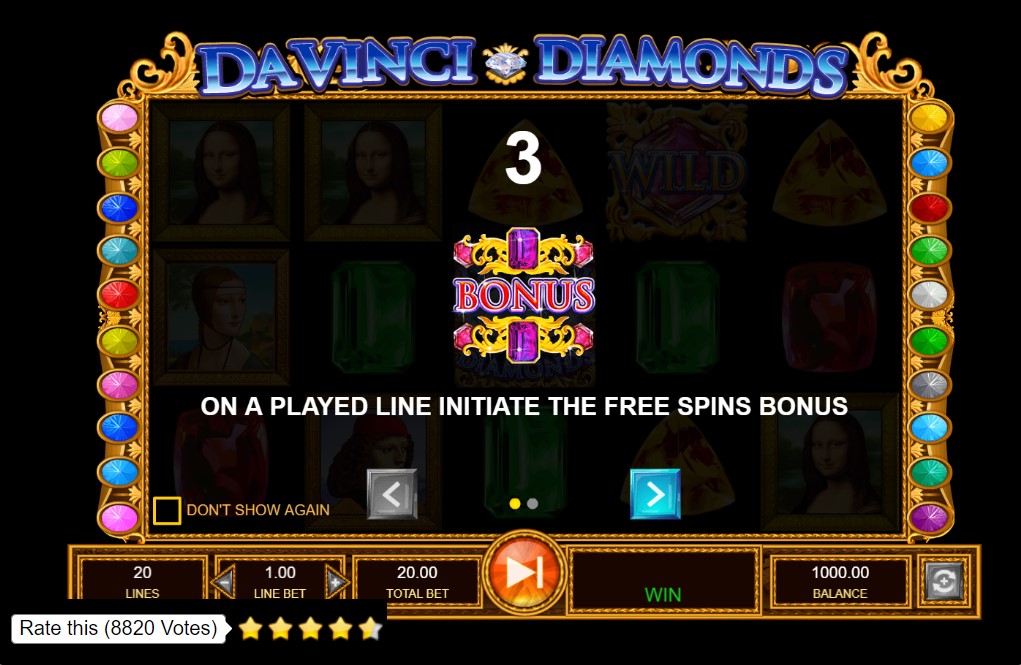The height and width of the screenshot is (665, 1021).
Task: Click the diamond in game title
Action: coord(505,64)
